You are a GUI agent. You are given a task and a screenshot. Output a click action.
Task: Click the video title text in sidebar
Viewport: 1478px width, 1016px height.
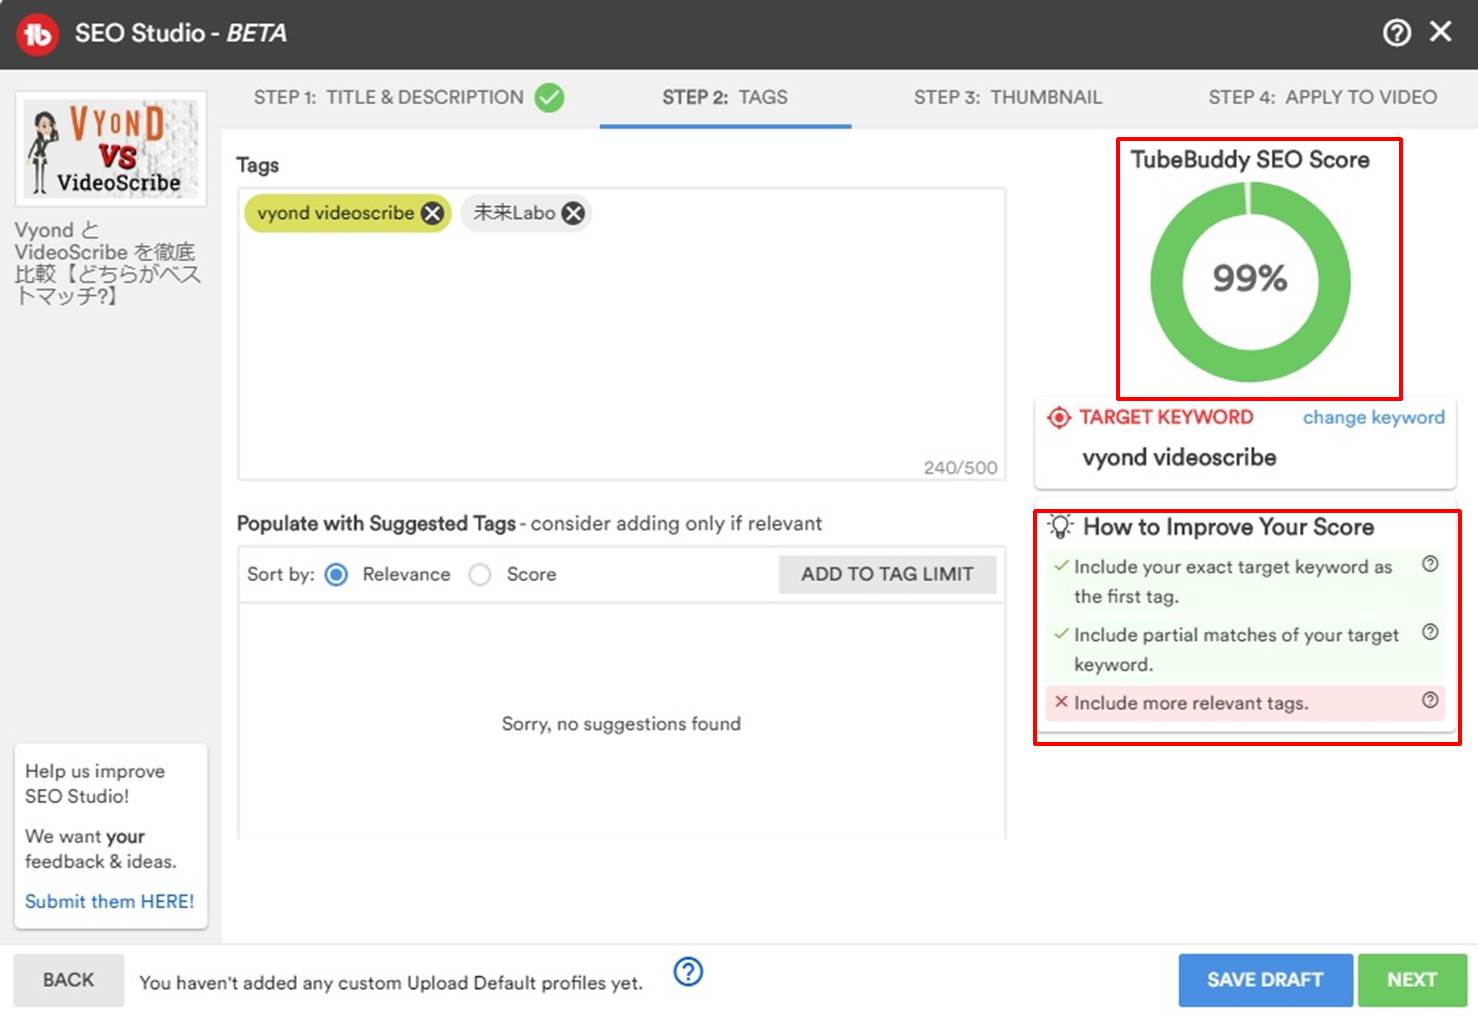[108, 263]
